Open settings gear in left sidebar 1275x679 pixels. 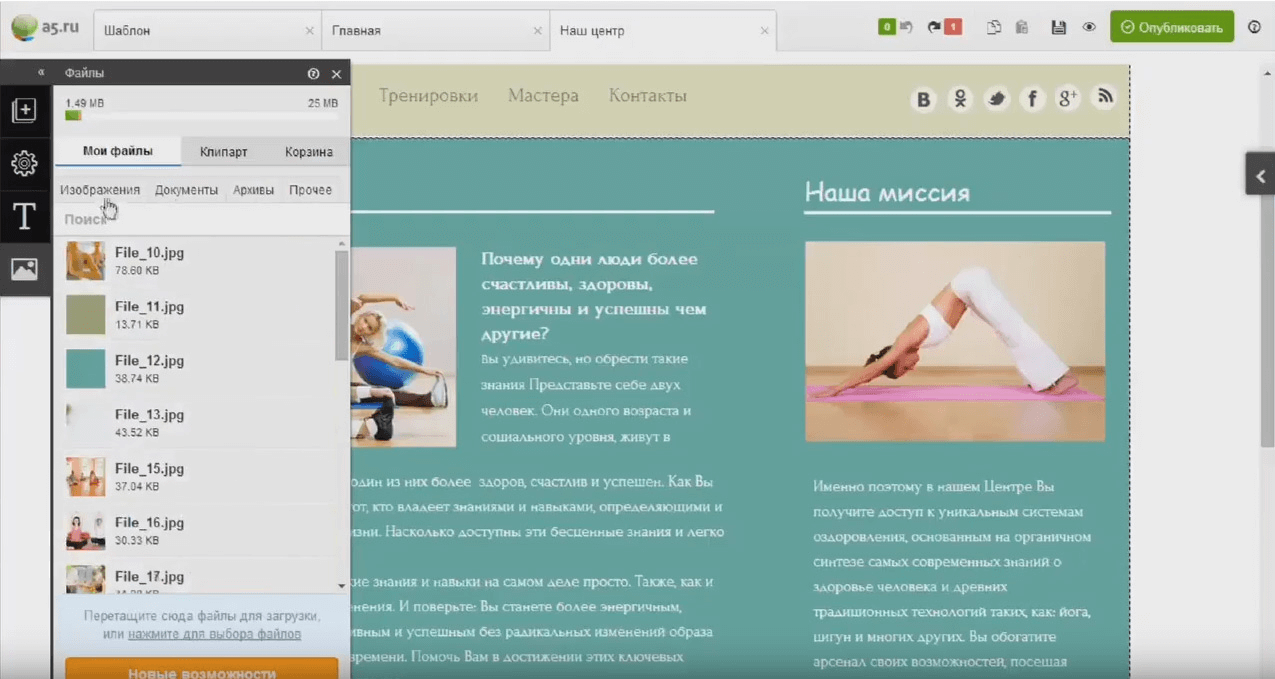click(24, 163)
